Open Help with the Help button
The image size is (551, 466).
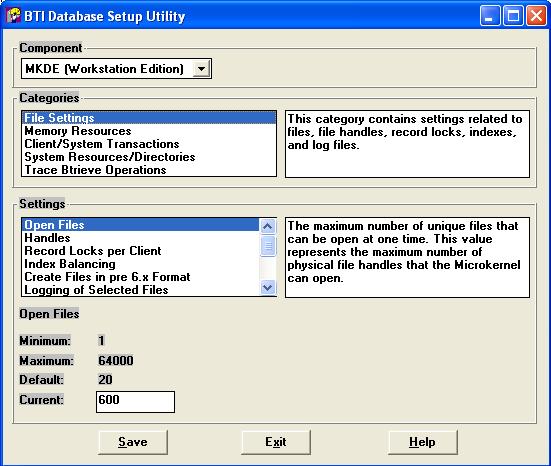tap(423, 442)
